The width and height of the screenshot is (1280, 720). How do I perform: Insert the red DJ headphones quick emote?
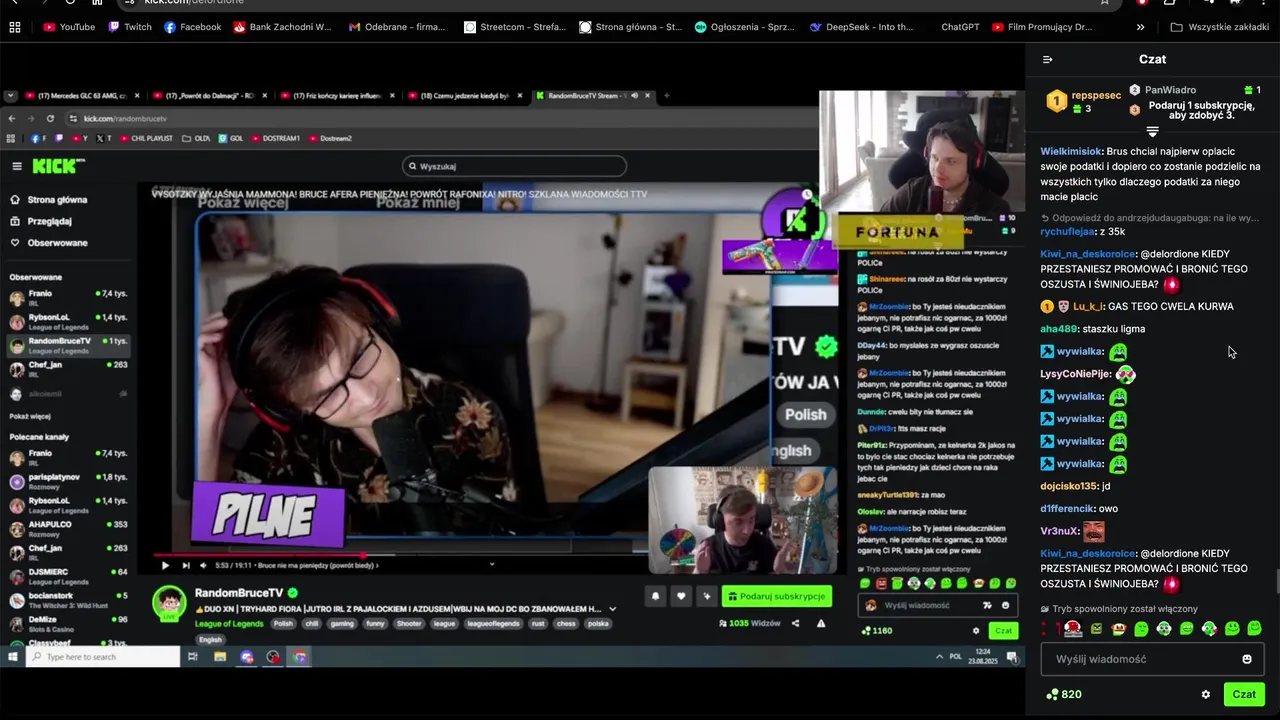1073,629
